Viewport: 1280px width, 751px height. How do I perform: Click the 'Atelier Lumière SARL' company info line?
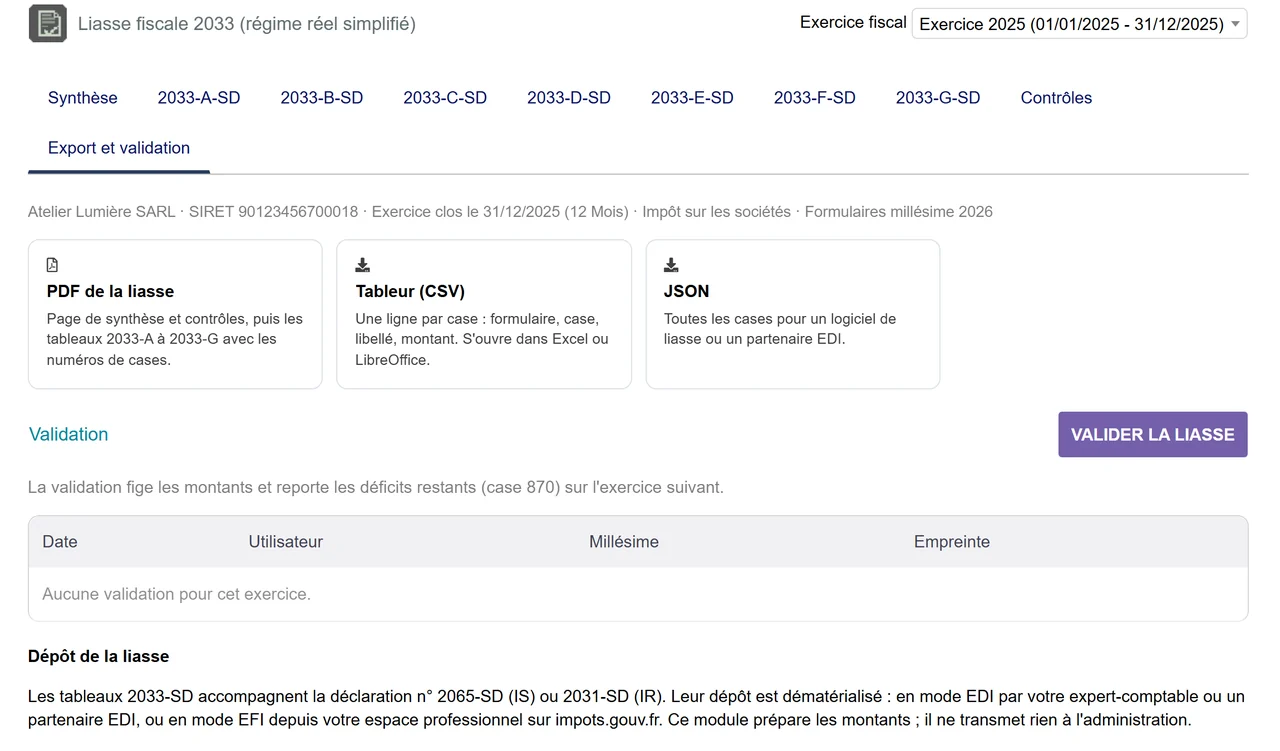[510, 212]
